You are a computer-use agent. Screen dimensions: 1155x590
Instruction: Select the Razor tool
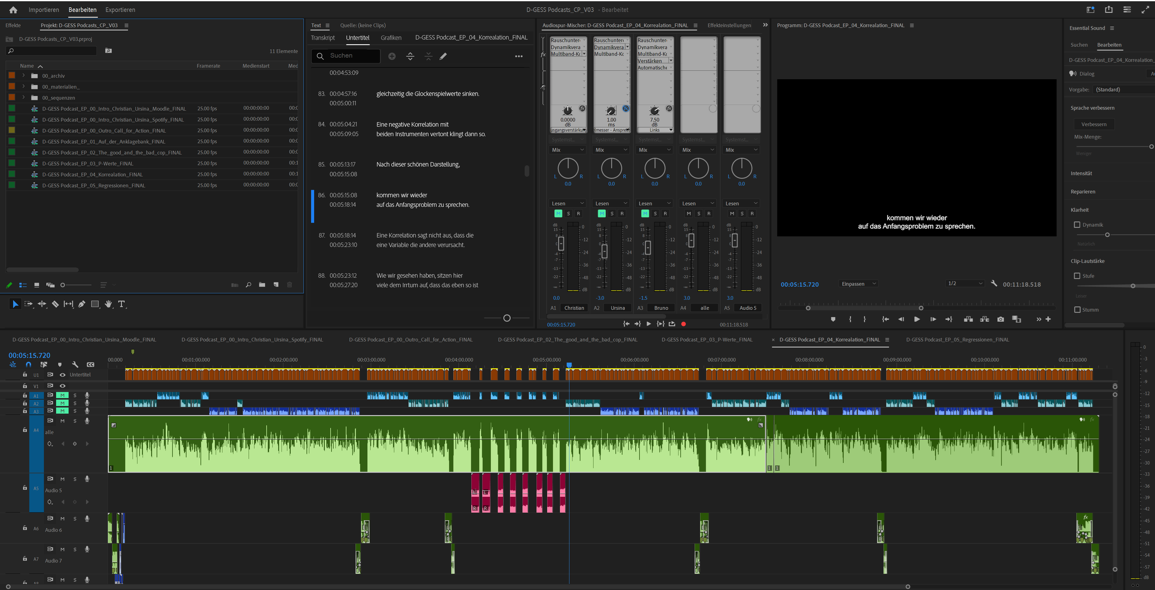55,303
